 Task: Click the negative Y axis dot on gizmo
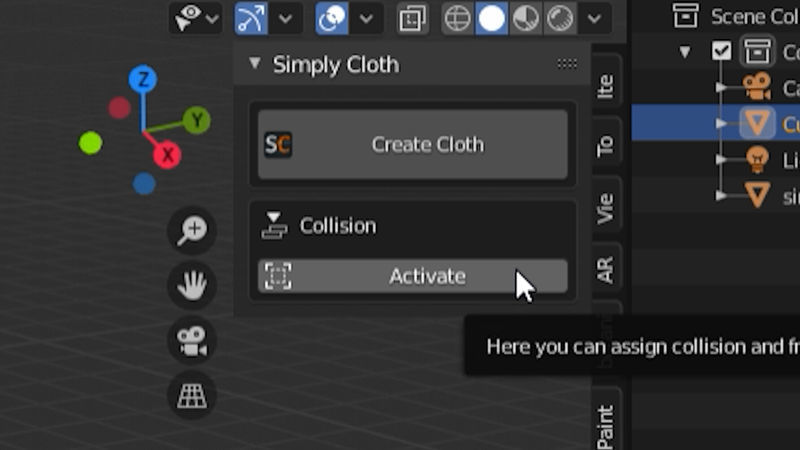(90, 143)
